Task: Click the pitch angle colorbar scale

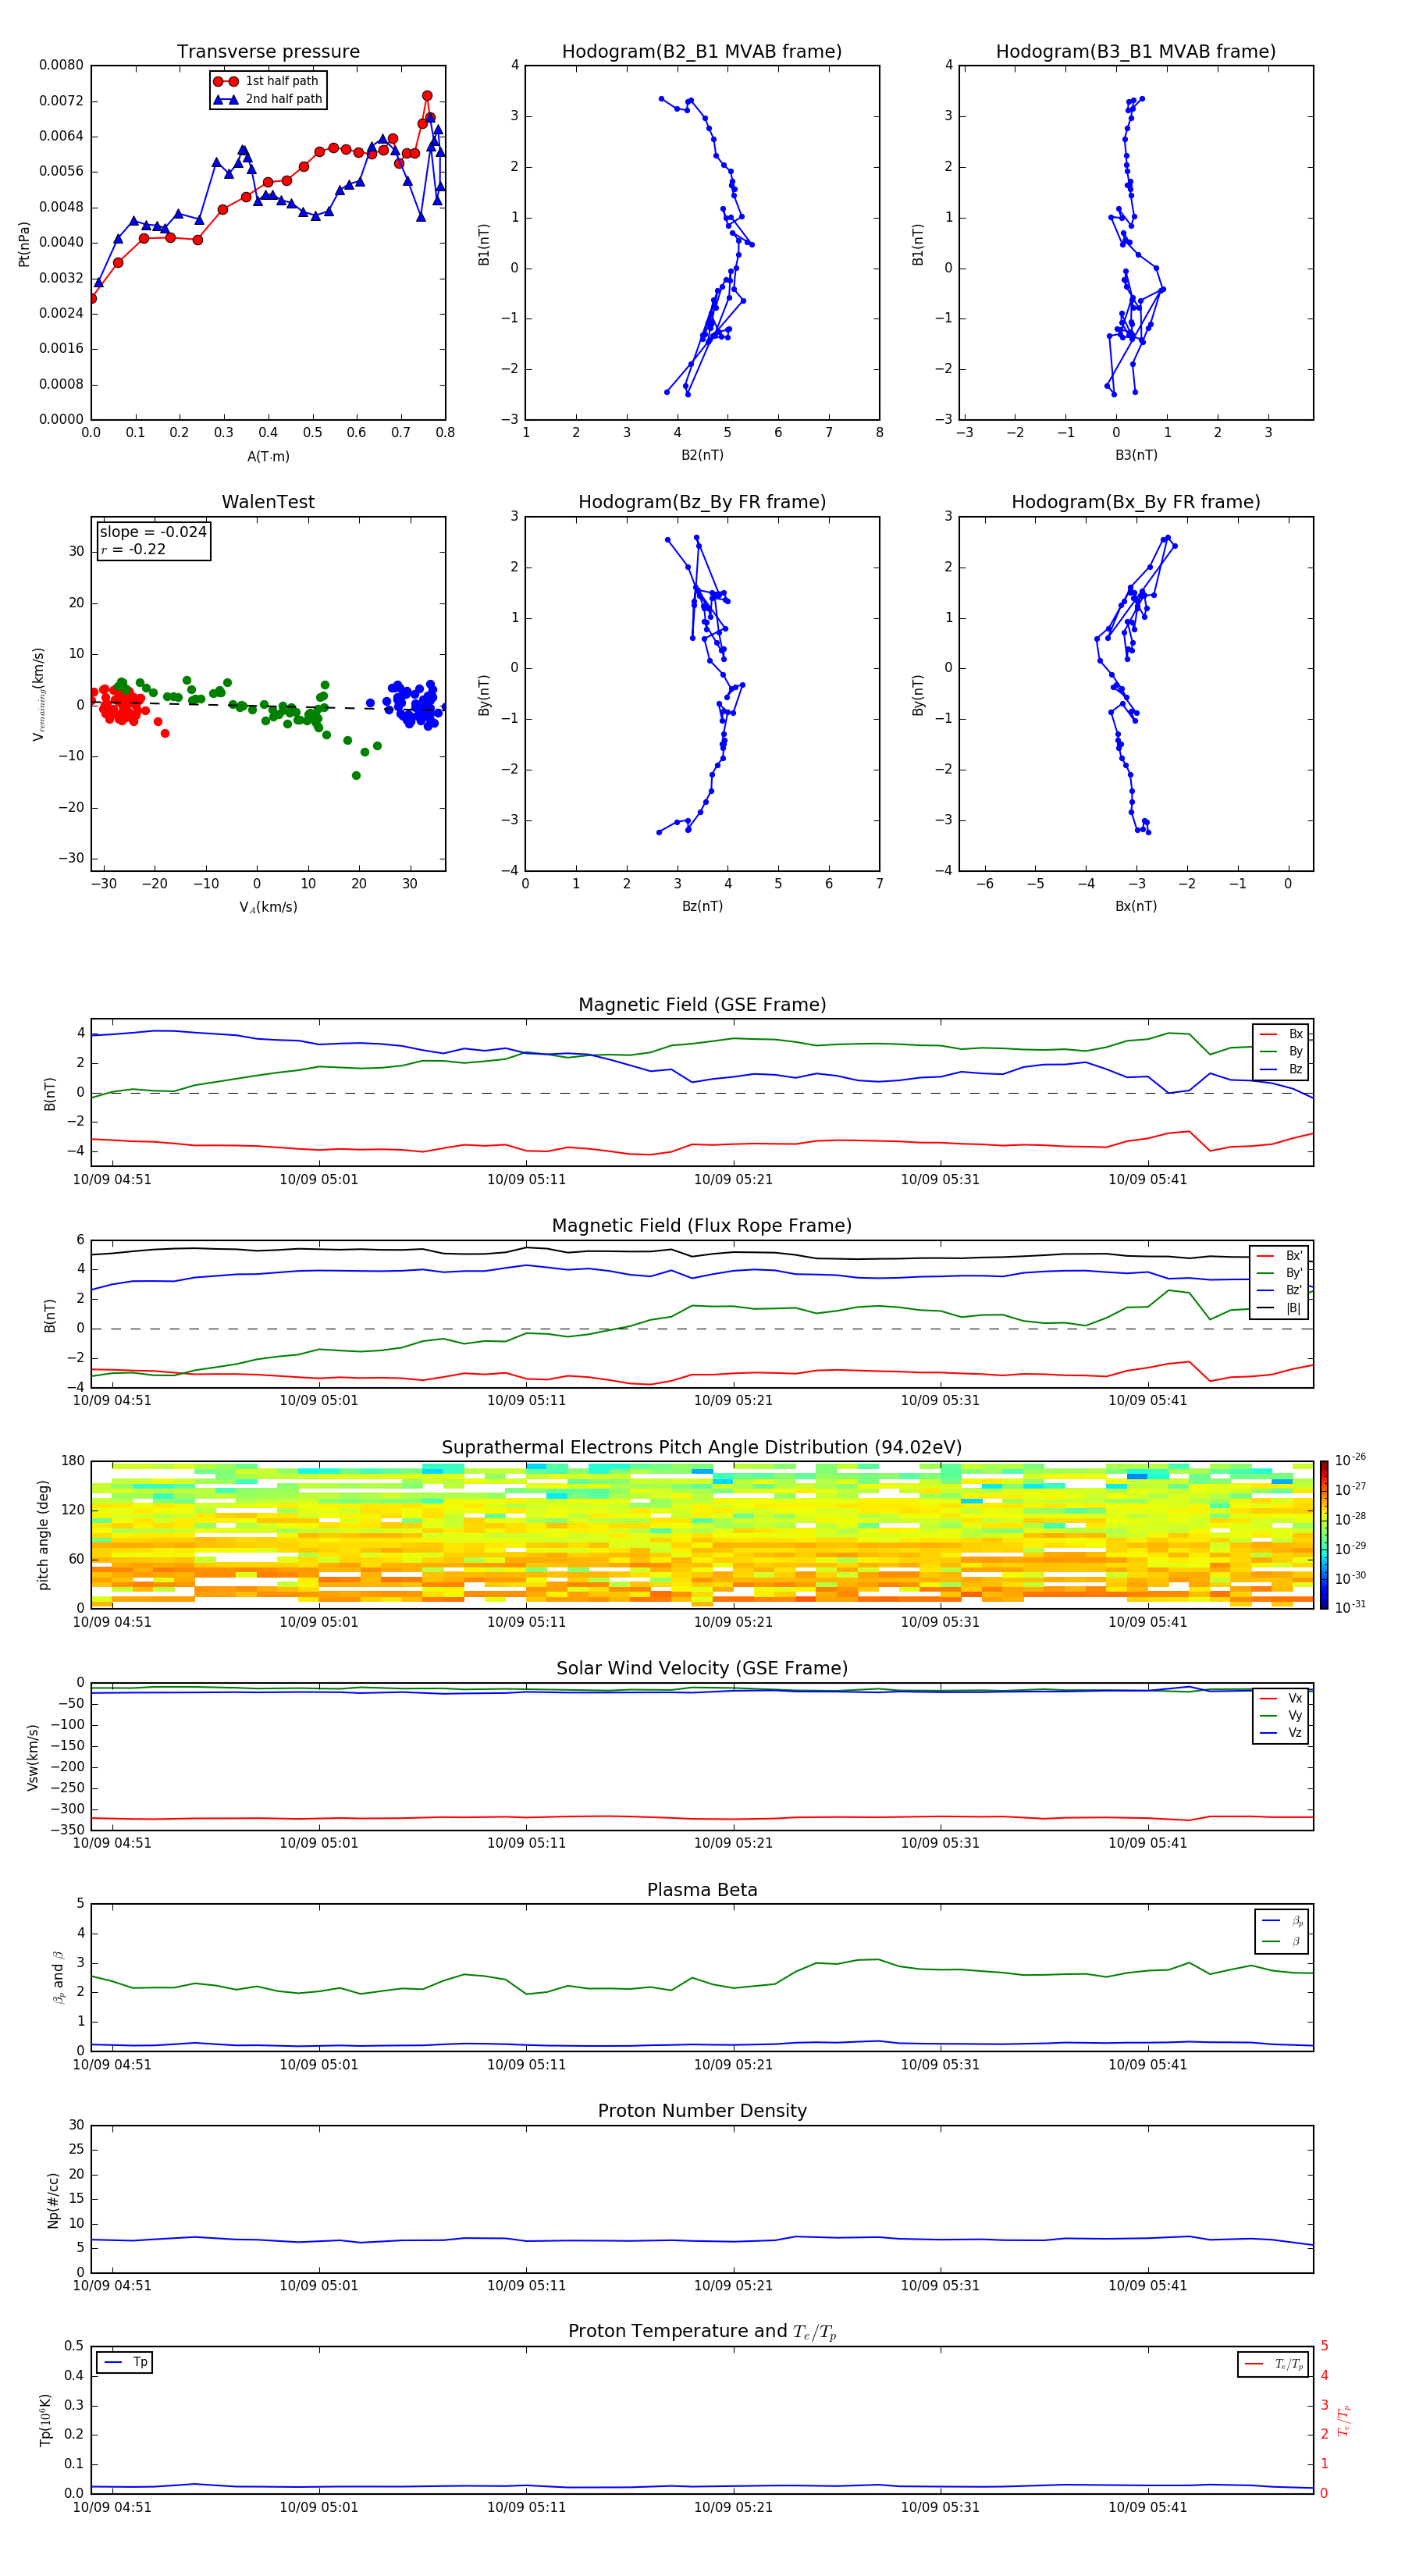Action: [x=1324, y=1535]
